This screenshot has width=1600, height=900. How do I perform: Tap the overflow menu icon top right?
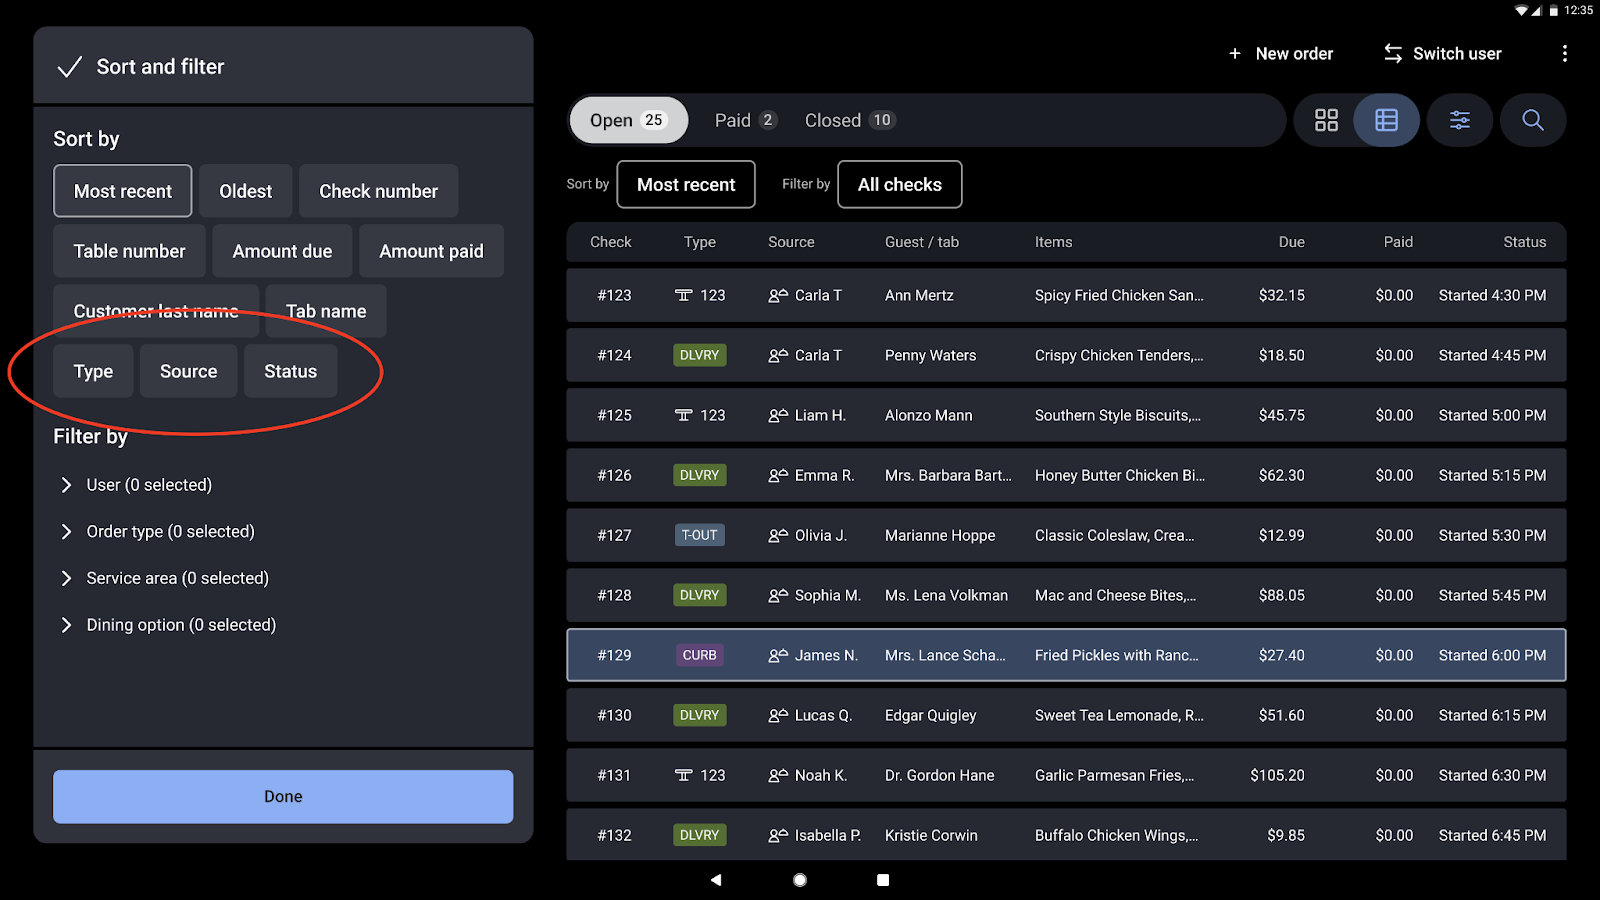click(x=1565, y=54)
